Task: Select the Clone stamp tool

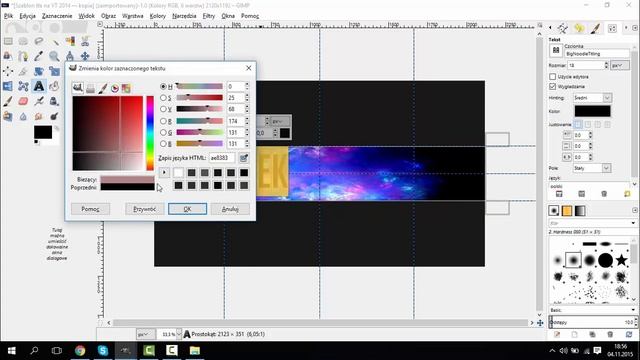Action: 8,116
